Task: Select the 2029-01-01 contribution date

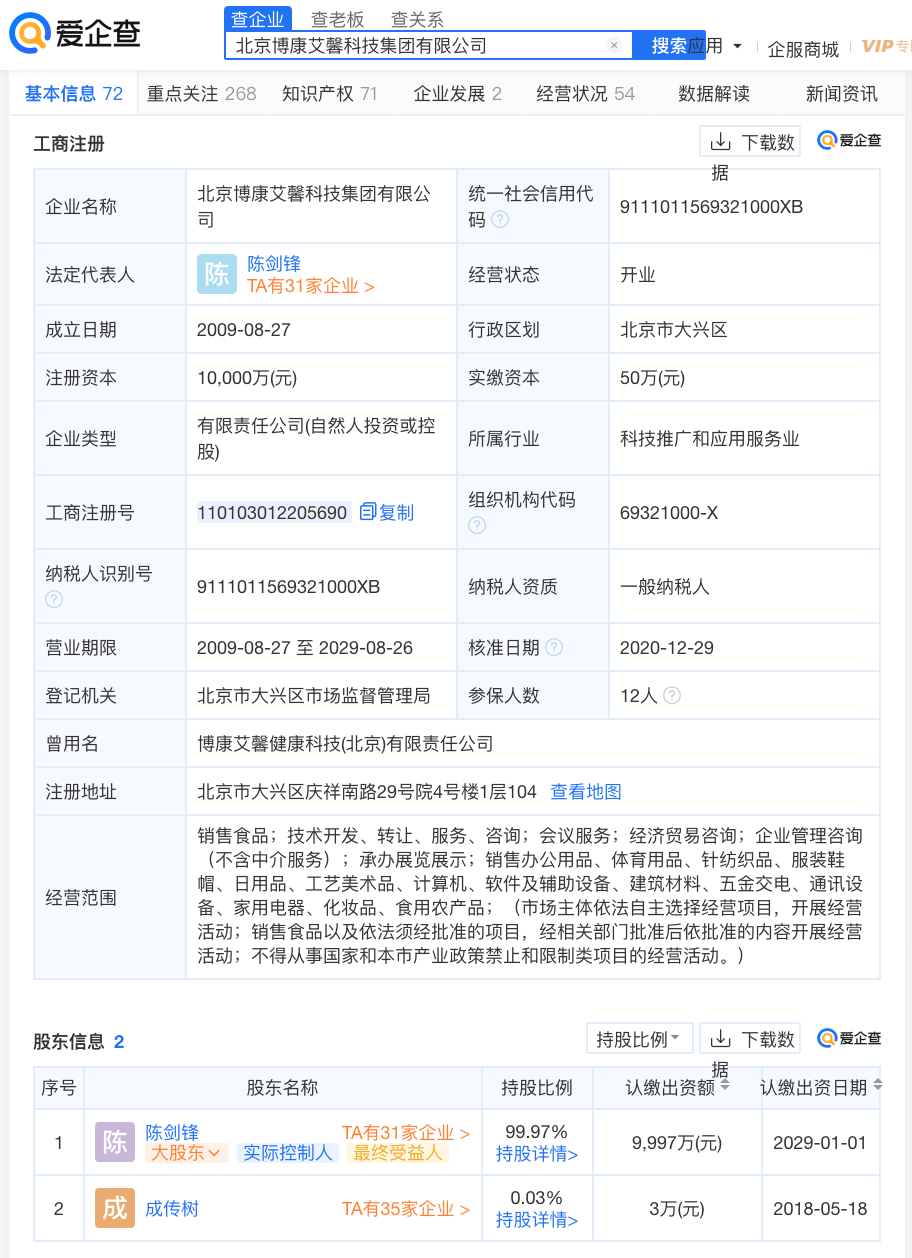Action: 820,1143
